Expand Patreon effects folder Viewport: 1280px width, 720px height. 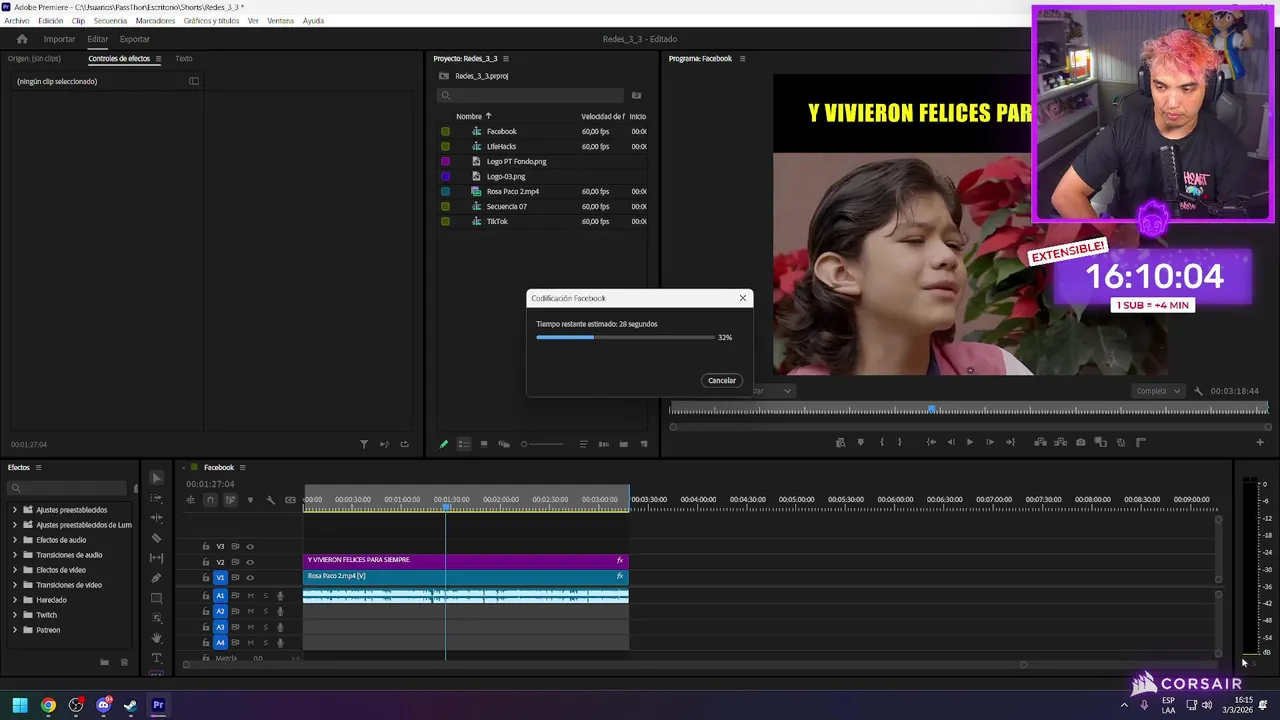tap(15, 630)
